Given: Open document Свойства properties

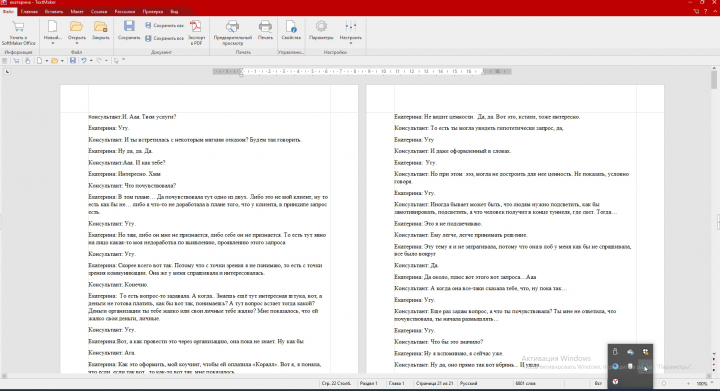Looking at the screenshot, I should (291, 30).
